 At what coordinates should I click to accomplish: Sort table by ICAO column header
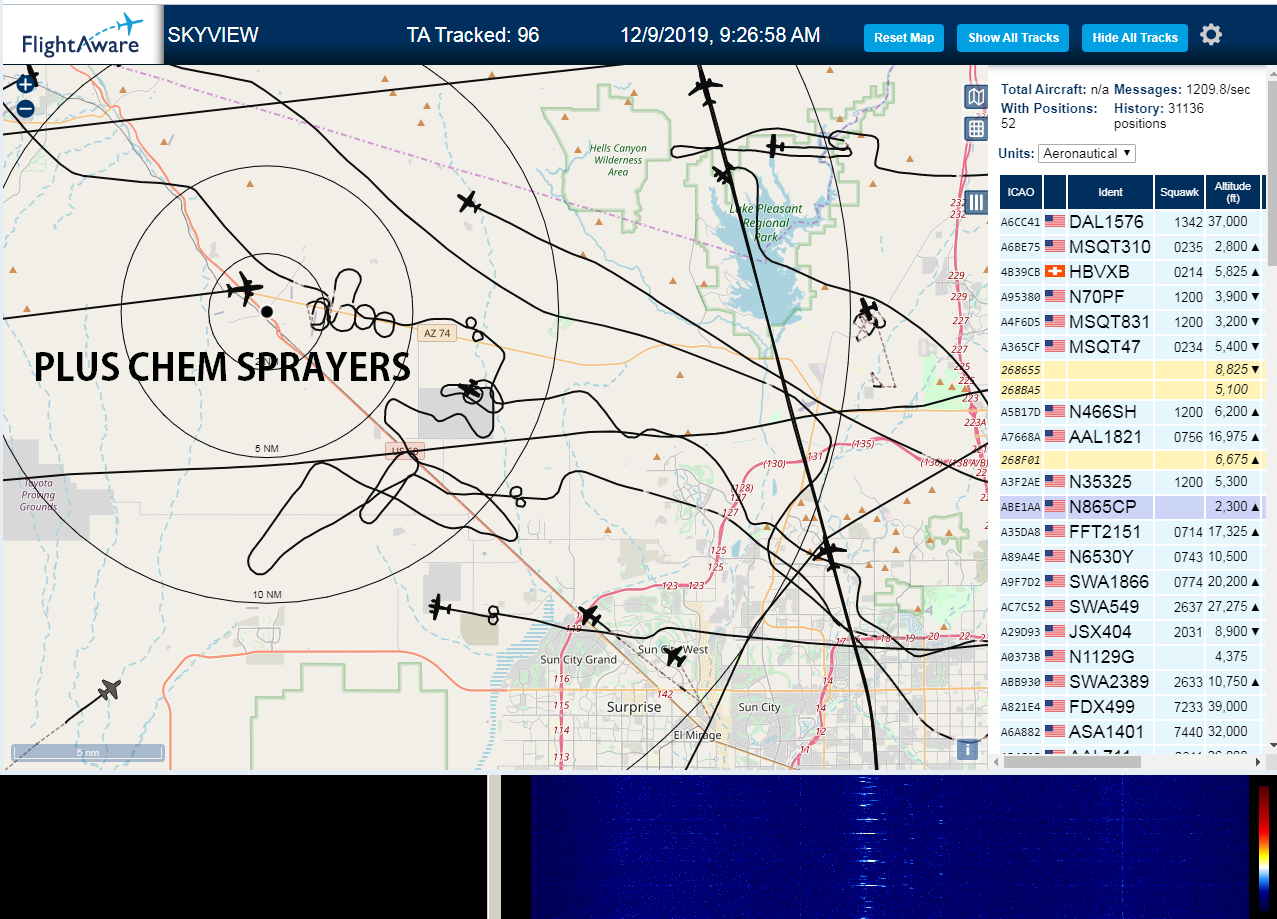[x=1021, y=192]
